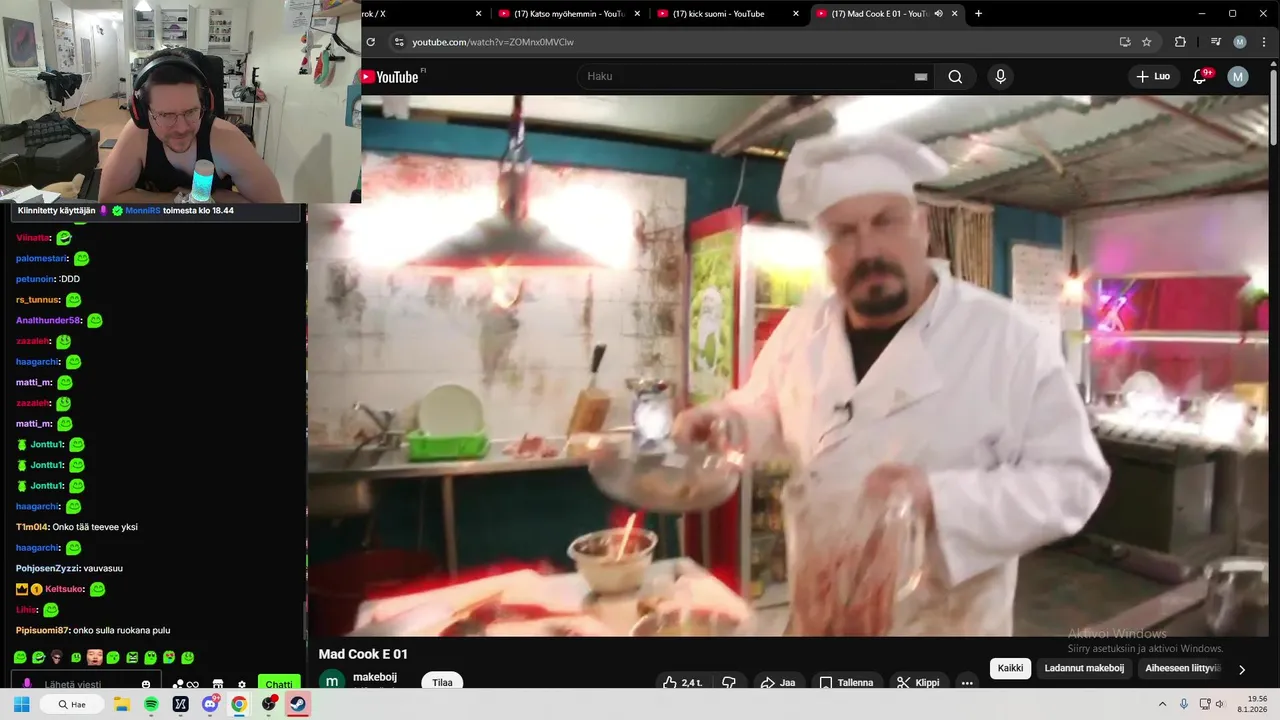Start voice search with microphone
The height and width of the screenshot is (720, 1280).
coord(1000,77)
